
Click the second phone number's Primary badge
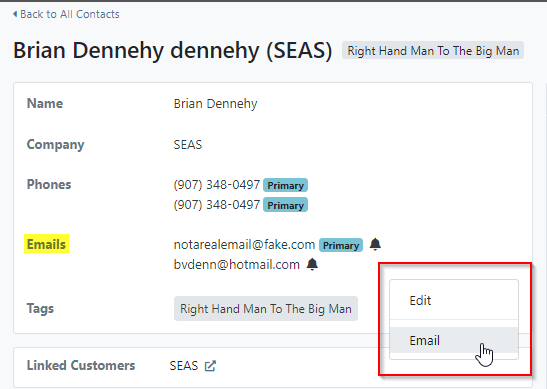[x=285, y=205]
